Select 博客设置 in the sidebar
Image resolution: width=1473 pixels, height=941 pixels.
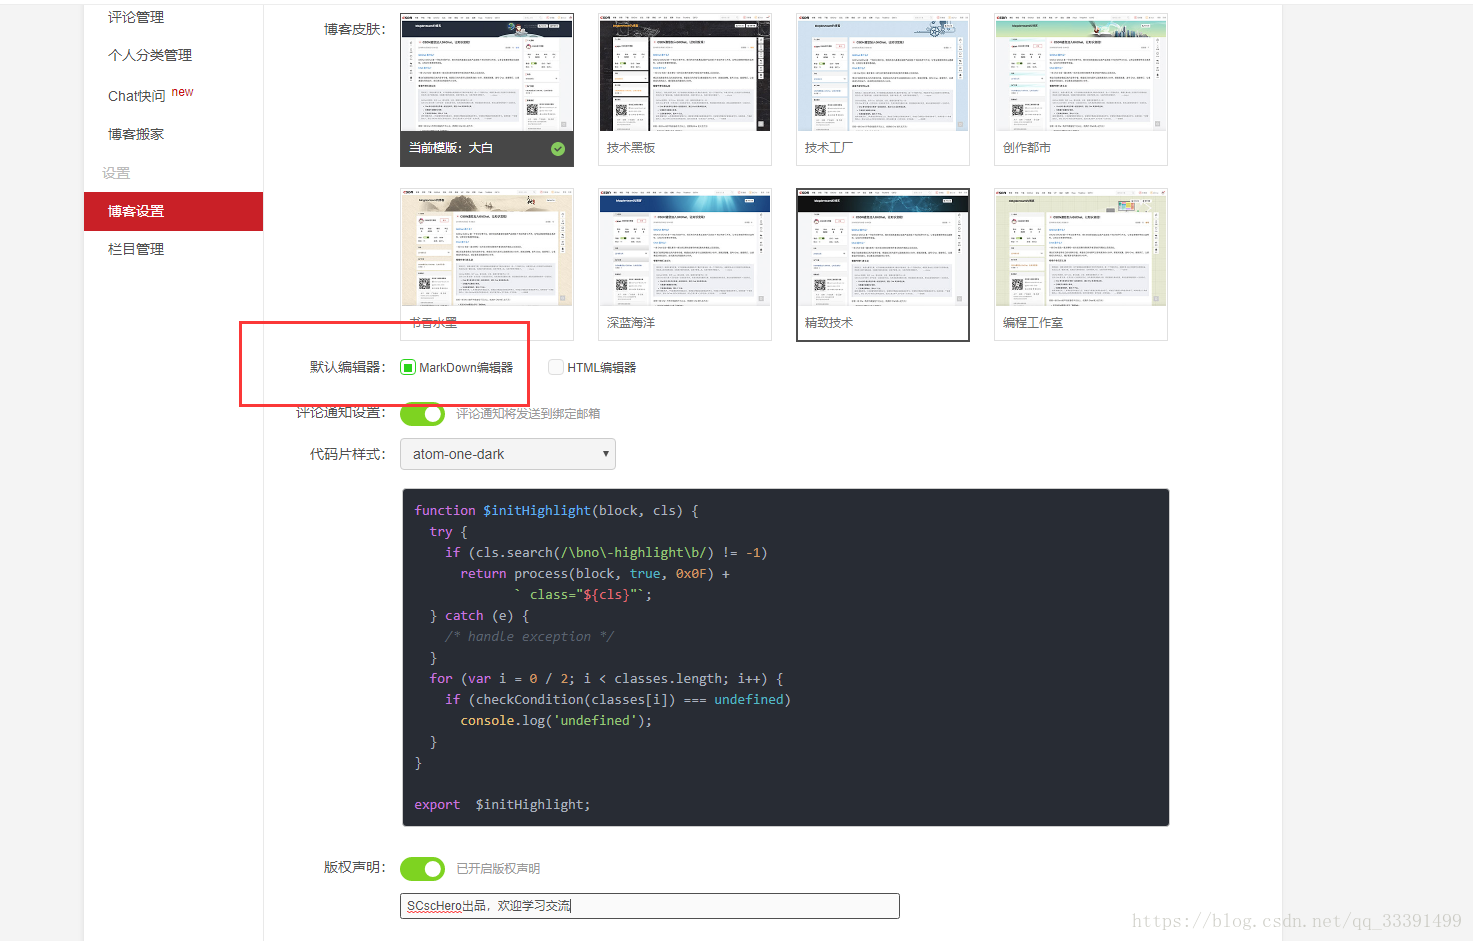[x=173, y=211]
